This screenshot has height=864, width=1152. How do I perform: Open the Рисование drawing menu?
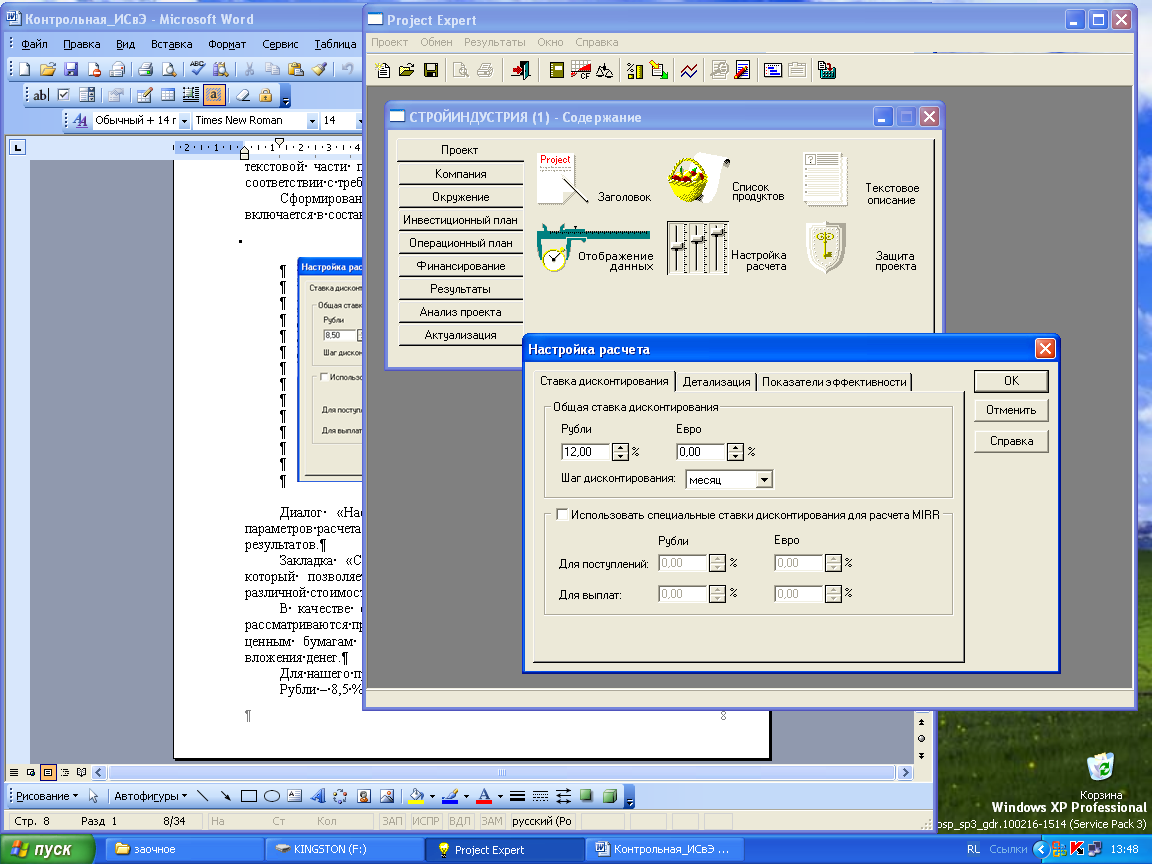point(47,796)
